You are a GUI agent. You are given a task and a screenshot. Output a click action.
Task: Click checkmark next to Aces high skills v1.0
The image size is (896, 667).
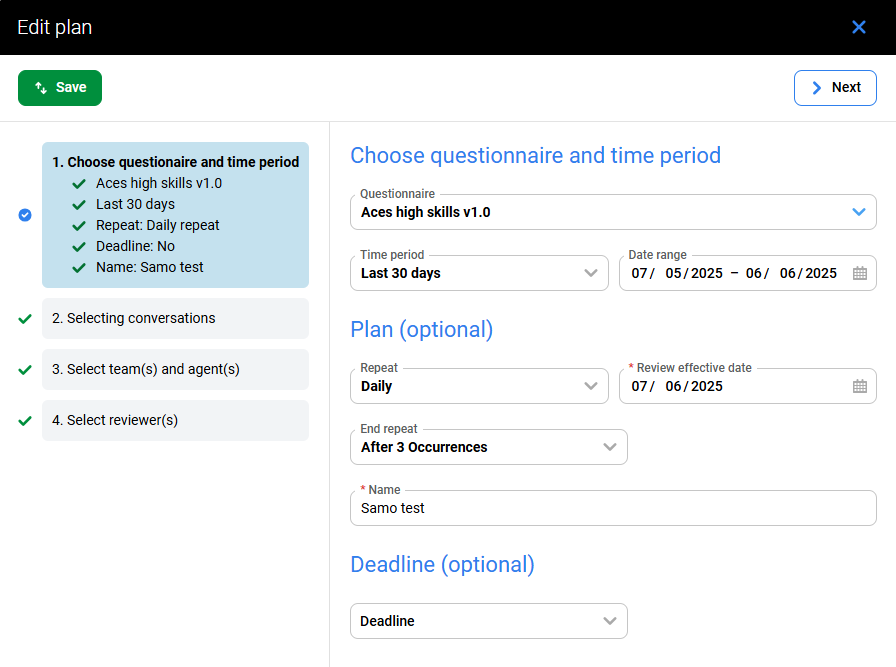tap(79, 183)
